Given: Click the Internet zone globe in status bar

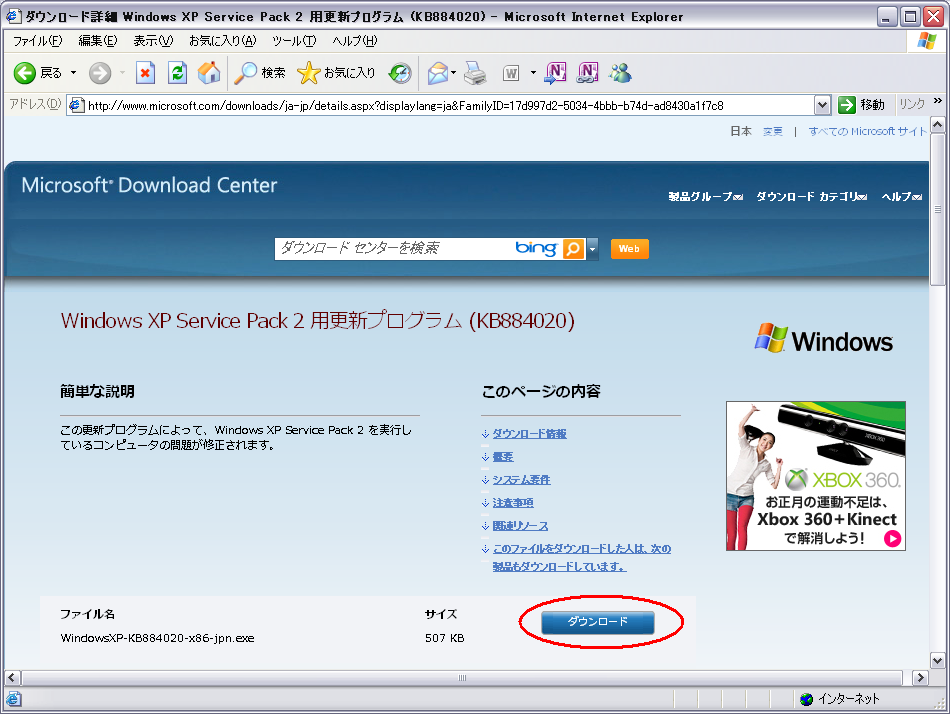Looking at the screenshot, I should [x=806, y=699].
